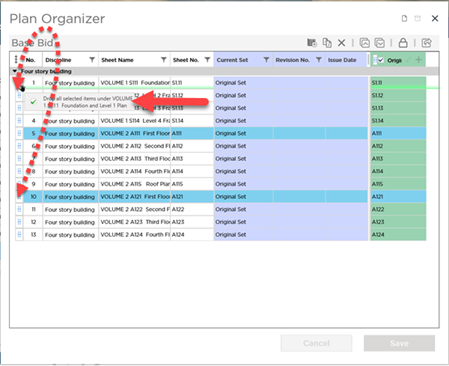Click the add new set toolbar icon

(312, 43)
